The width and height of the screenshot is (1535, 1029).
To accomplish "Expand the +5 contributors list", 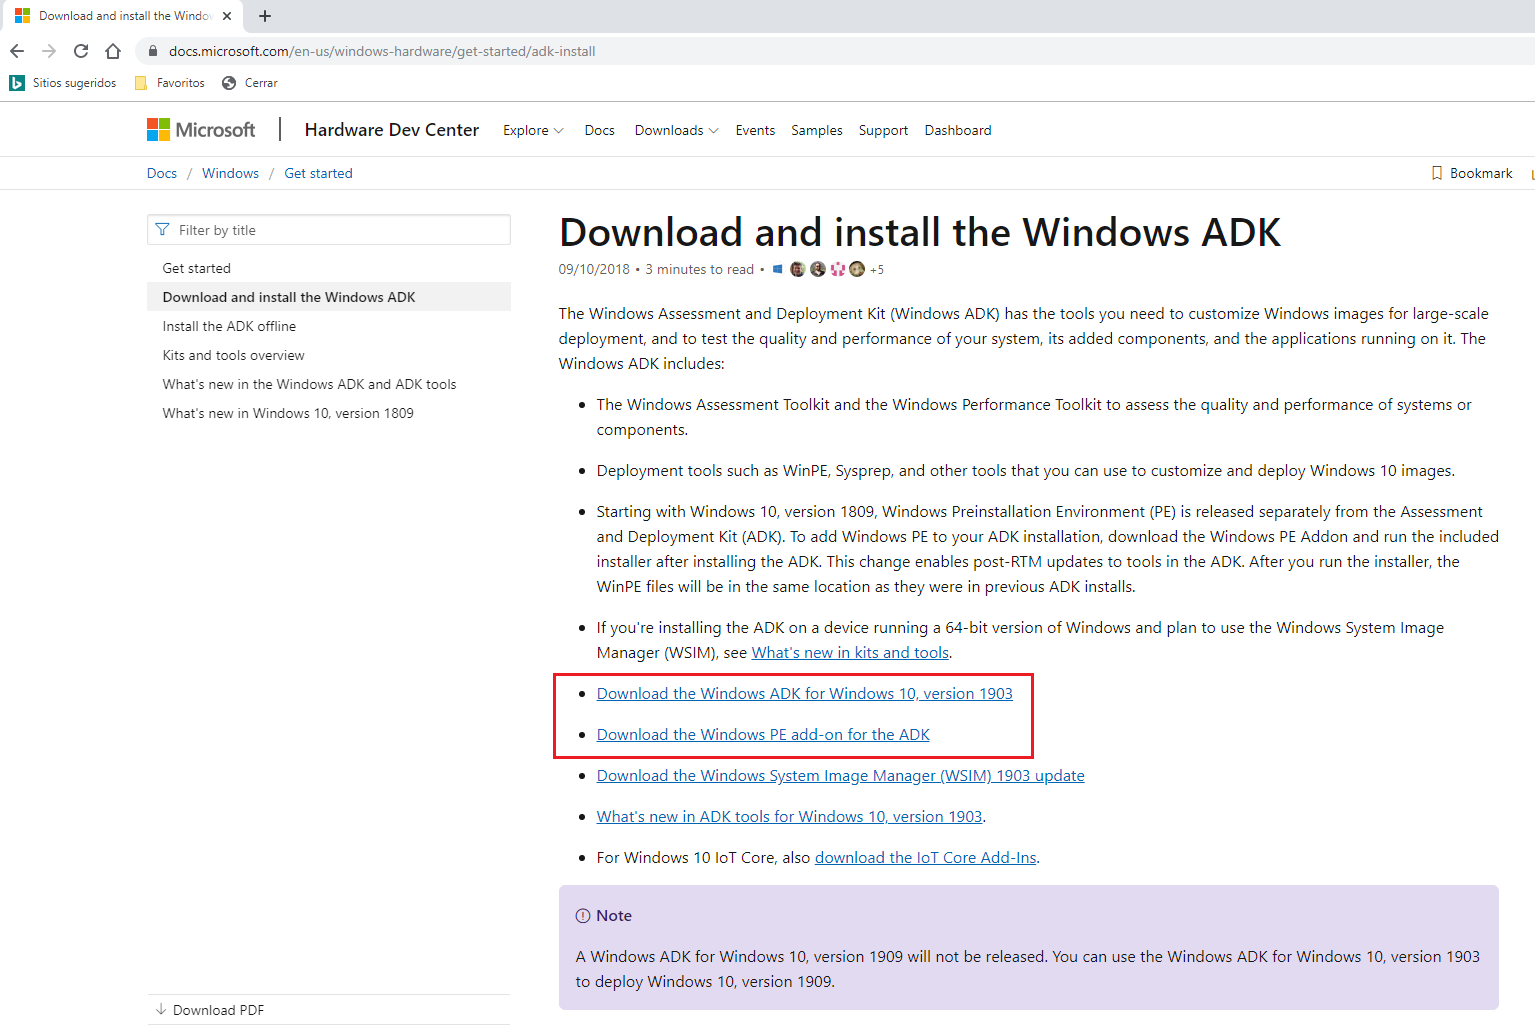I will (x=877, y=268).
